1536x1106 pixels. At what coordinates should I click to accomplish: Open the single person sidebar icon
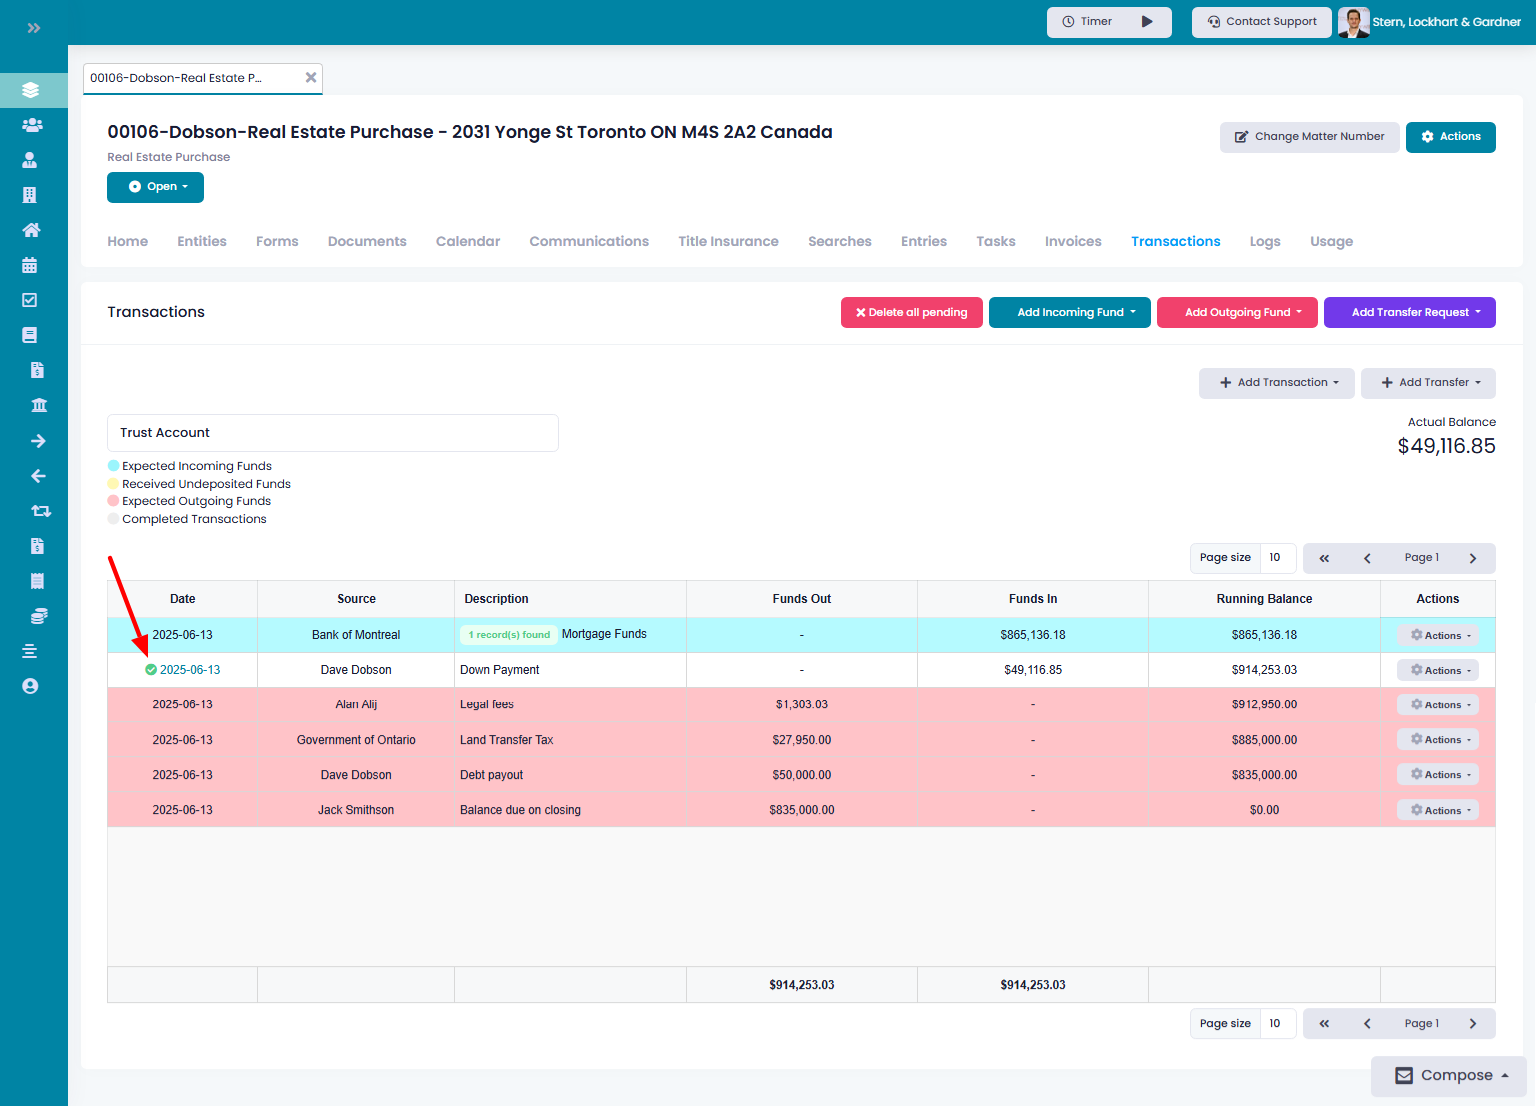[x=30, y=160]
